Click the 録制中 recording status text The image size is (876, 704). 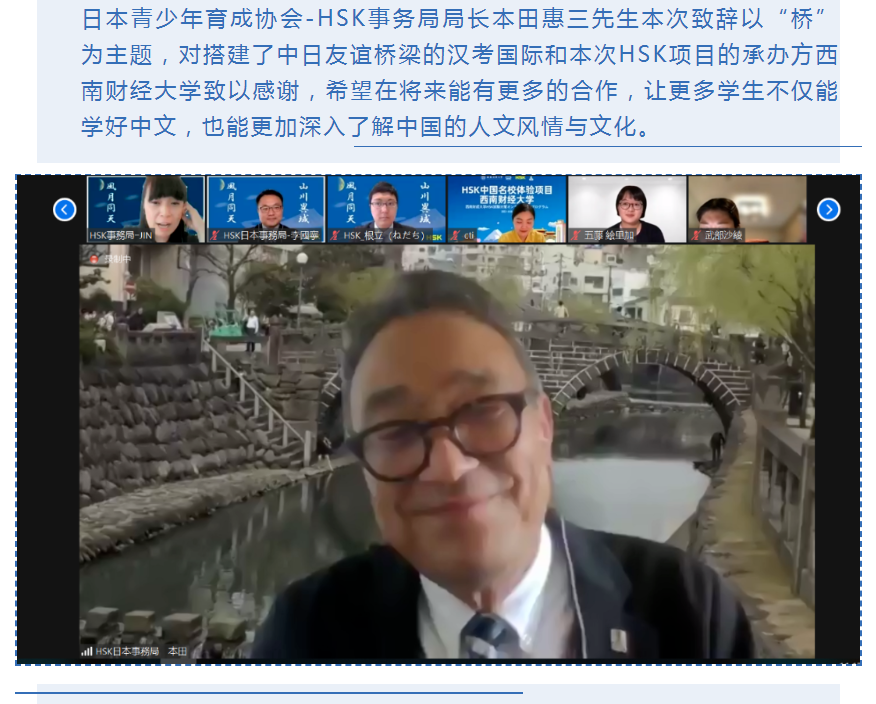(118, 258)
